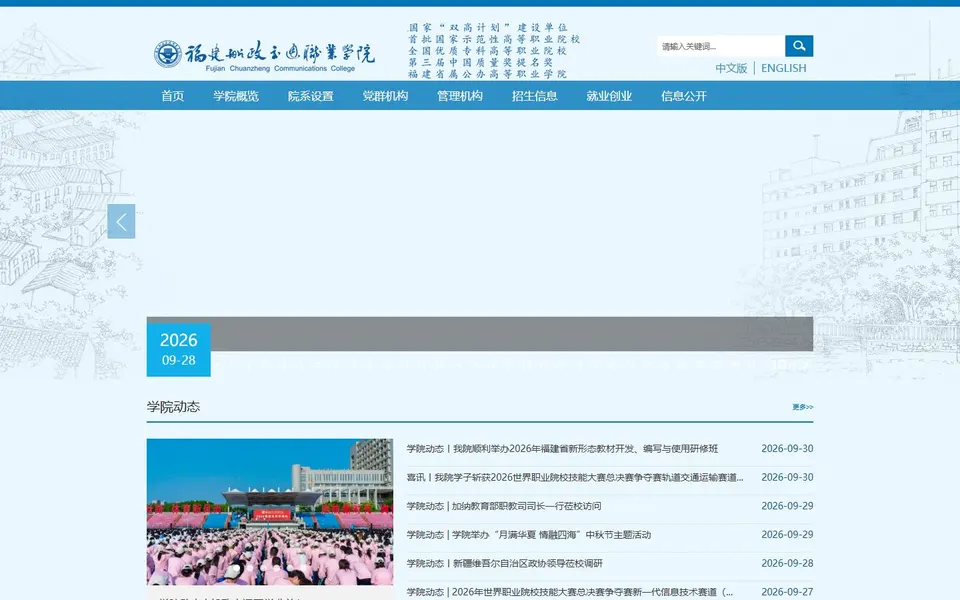The image size is (960, 600).
Task: Click date 2026-09-27 beside 信息技术赛道 news
Action: [x=787, y=591]
